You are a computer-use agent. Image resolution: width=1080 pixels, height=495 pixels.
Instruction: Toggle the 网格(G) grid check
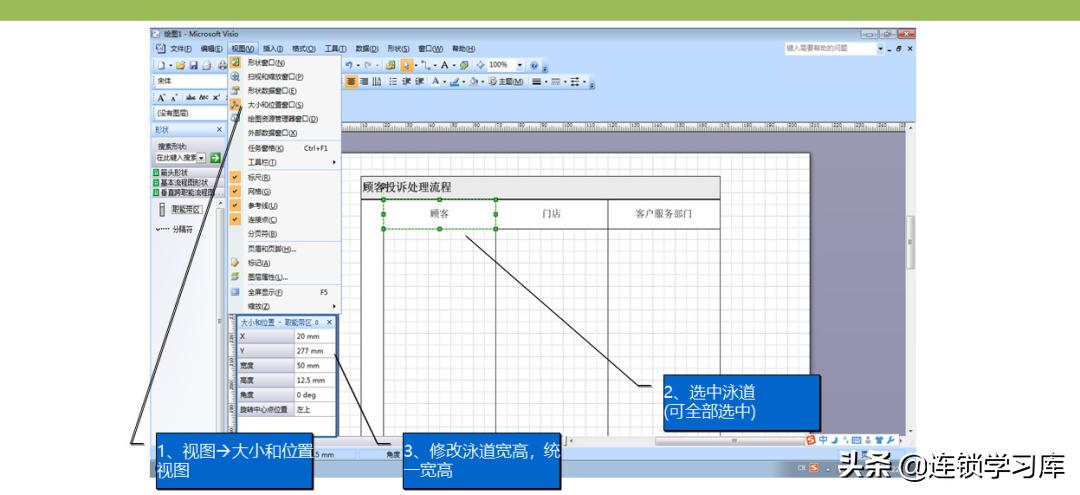click(x=235, y=191)
